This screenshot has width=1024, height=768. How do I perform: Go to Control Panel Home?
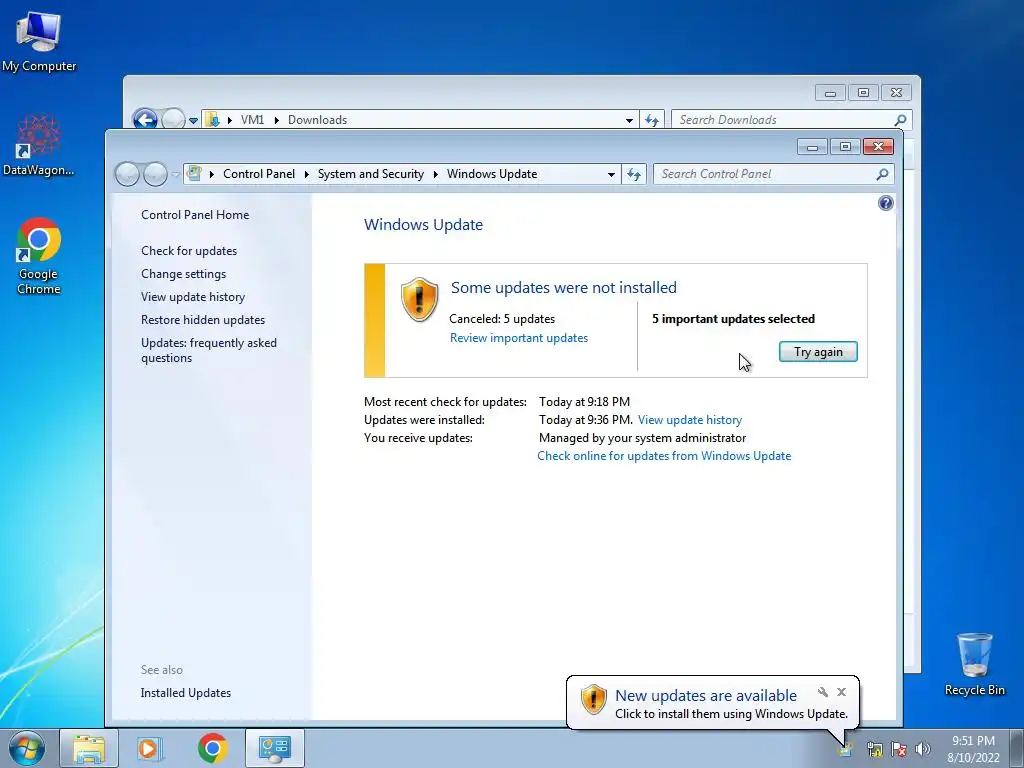[195, 215]
